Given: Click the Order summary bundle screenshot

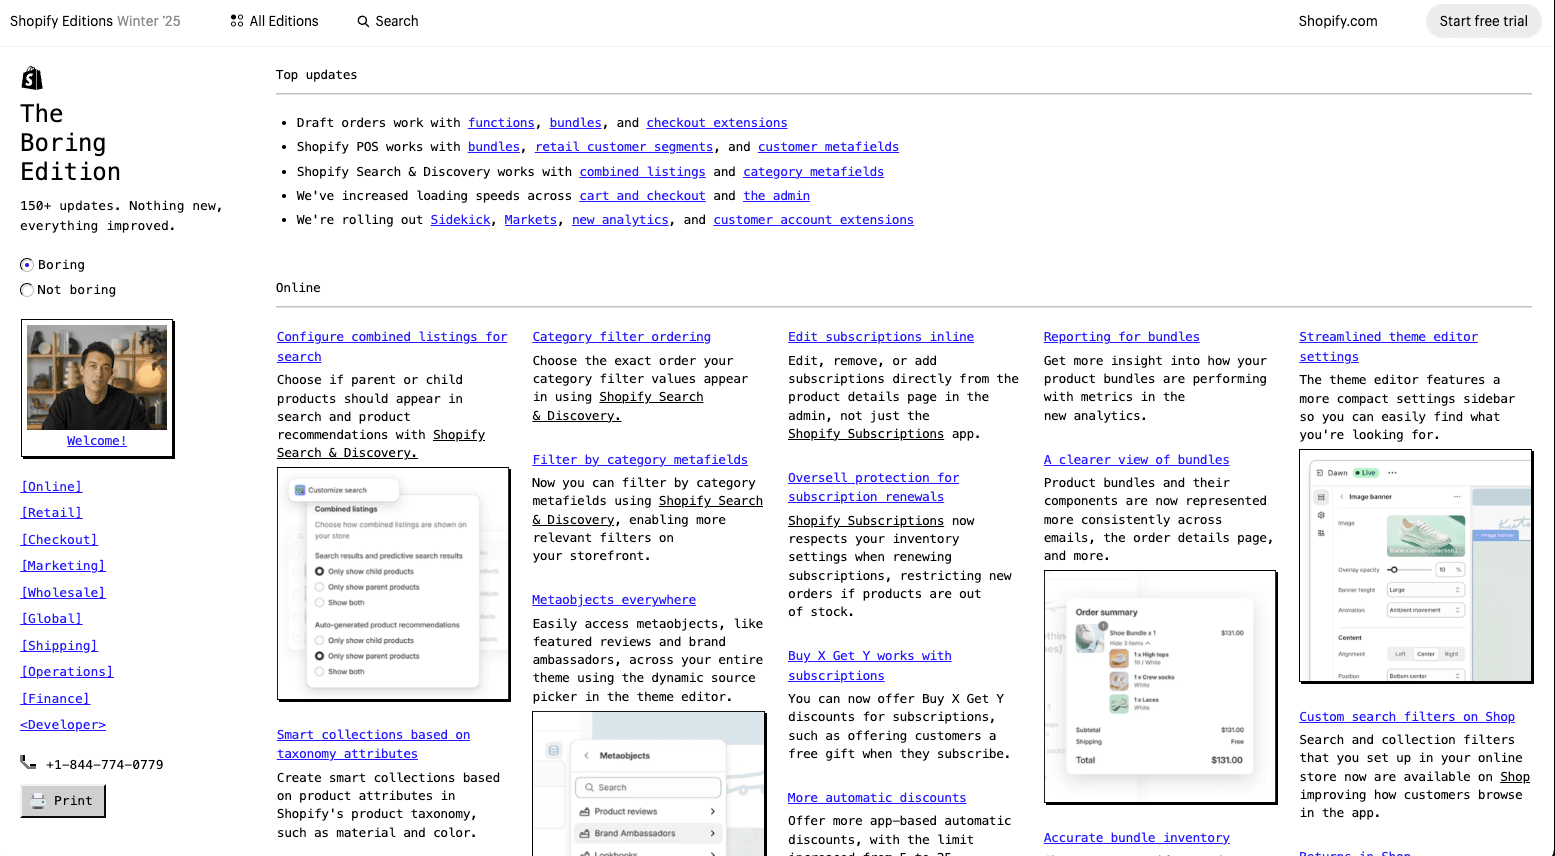Looking at the screenshot, I should pyautogui.click(x=1160, y=687).
